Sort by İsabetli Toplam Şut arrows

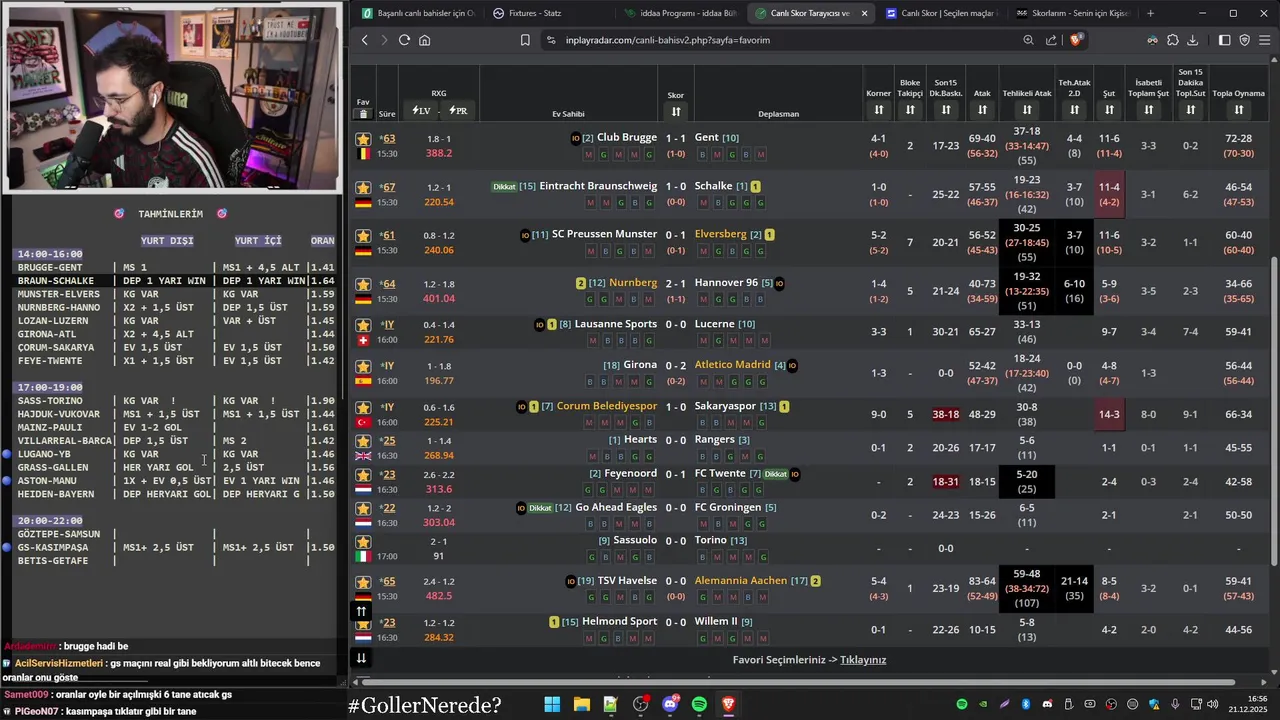[x=1148, y=109]
